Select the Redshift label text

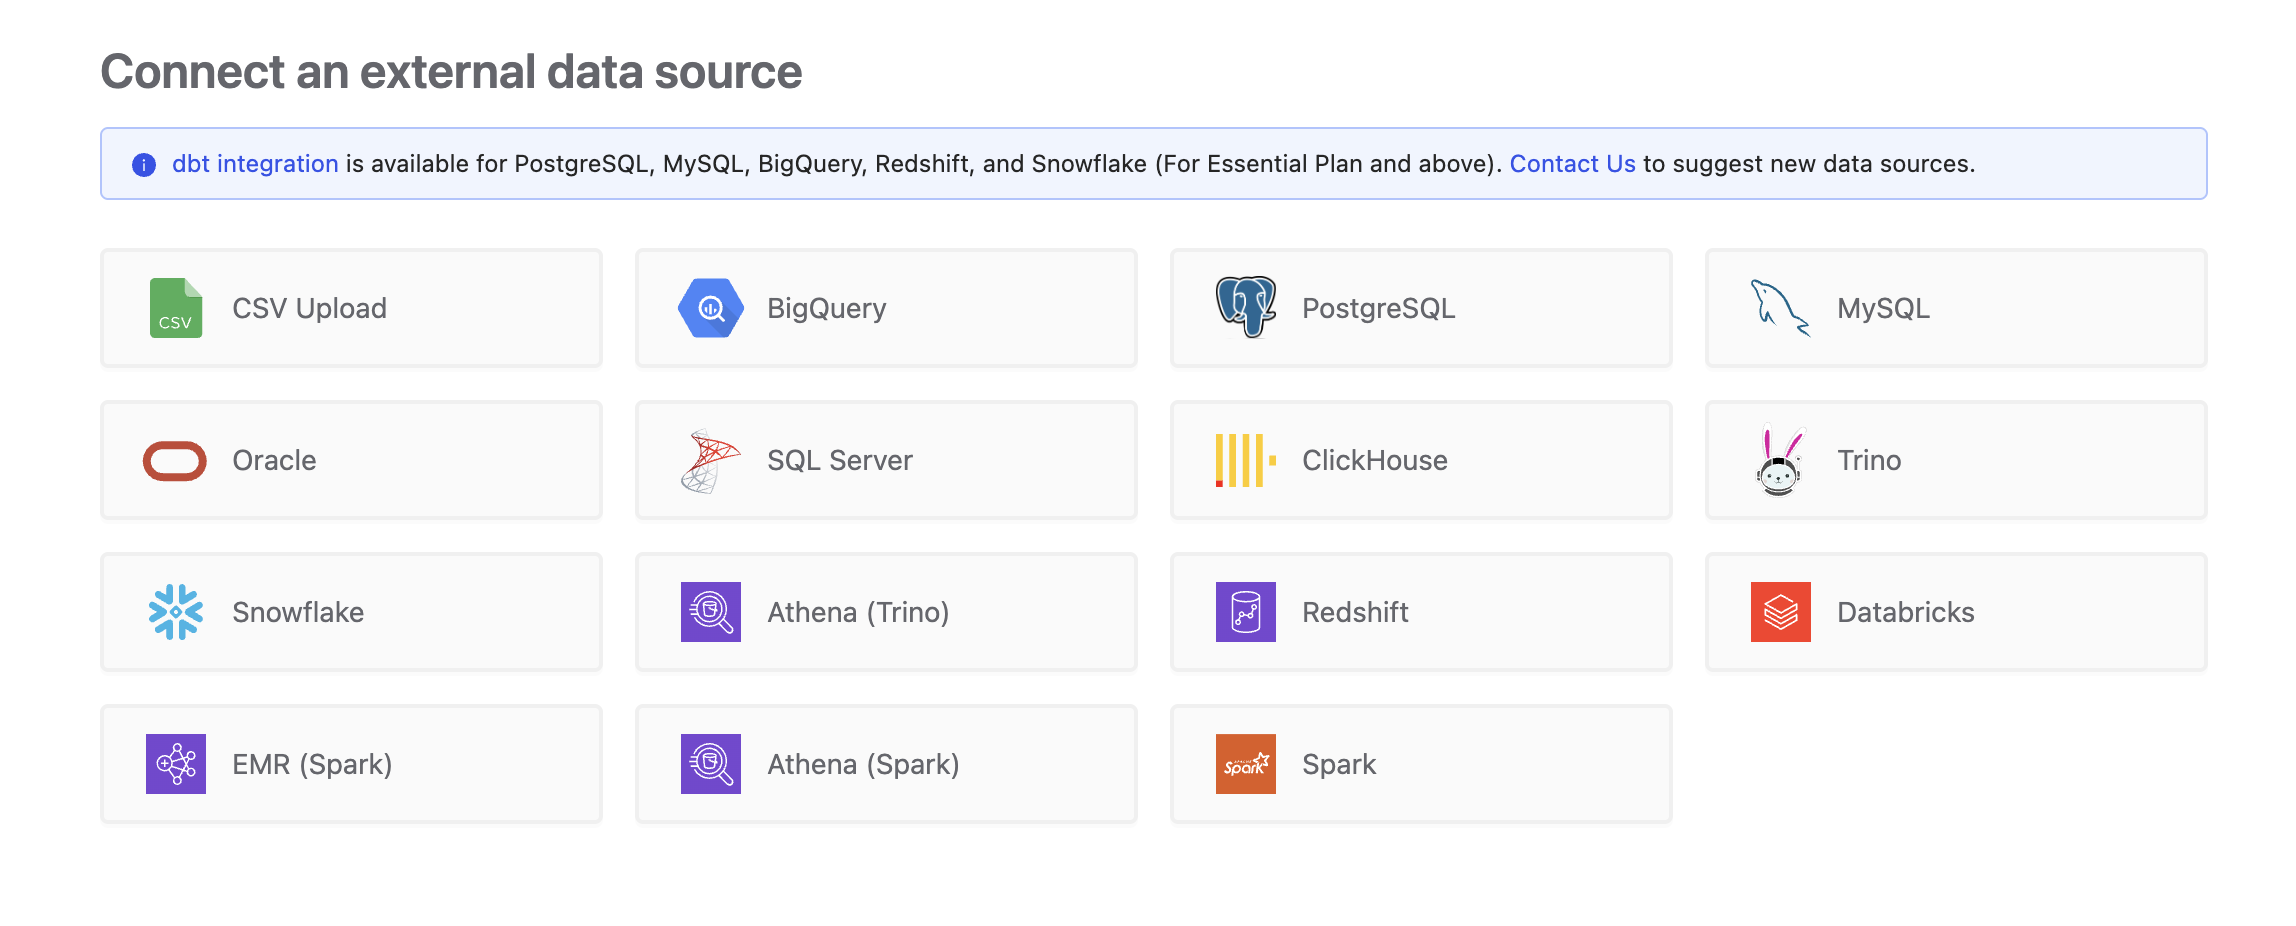[1355, 612]
